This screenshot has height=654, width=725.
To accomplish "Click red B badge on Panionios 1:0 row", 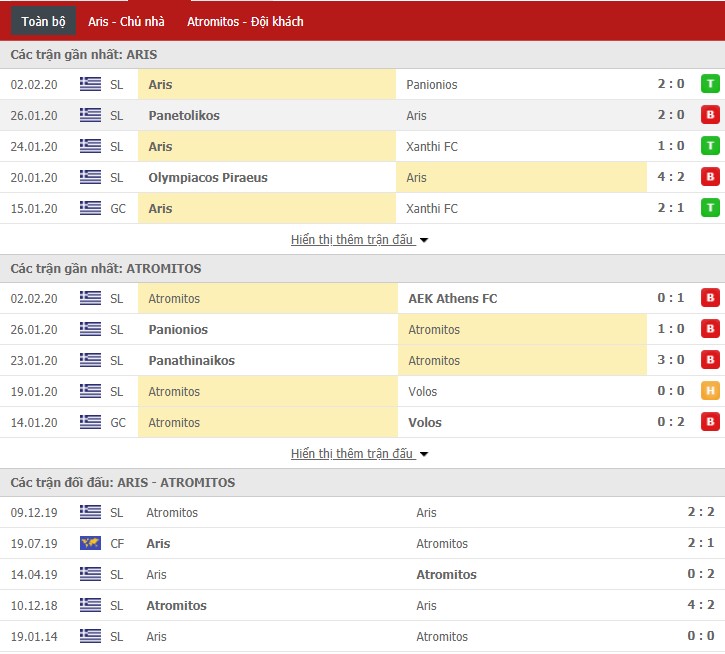I will coord(710,329).
